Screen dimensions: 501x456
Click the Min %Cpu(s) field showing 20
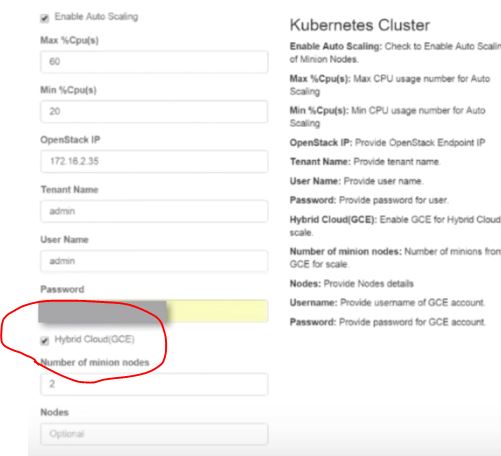[x=154, y=111]
